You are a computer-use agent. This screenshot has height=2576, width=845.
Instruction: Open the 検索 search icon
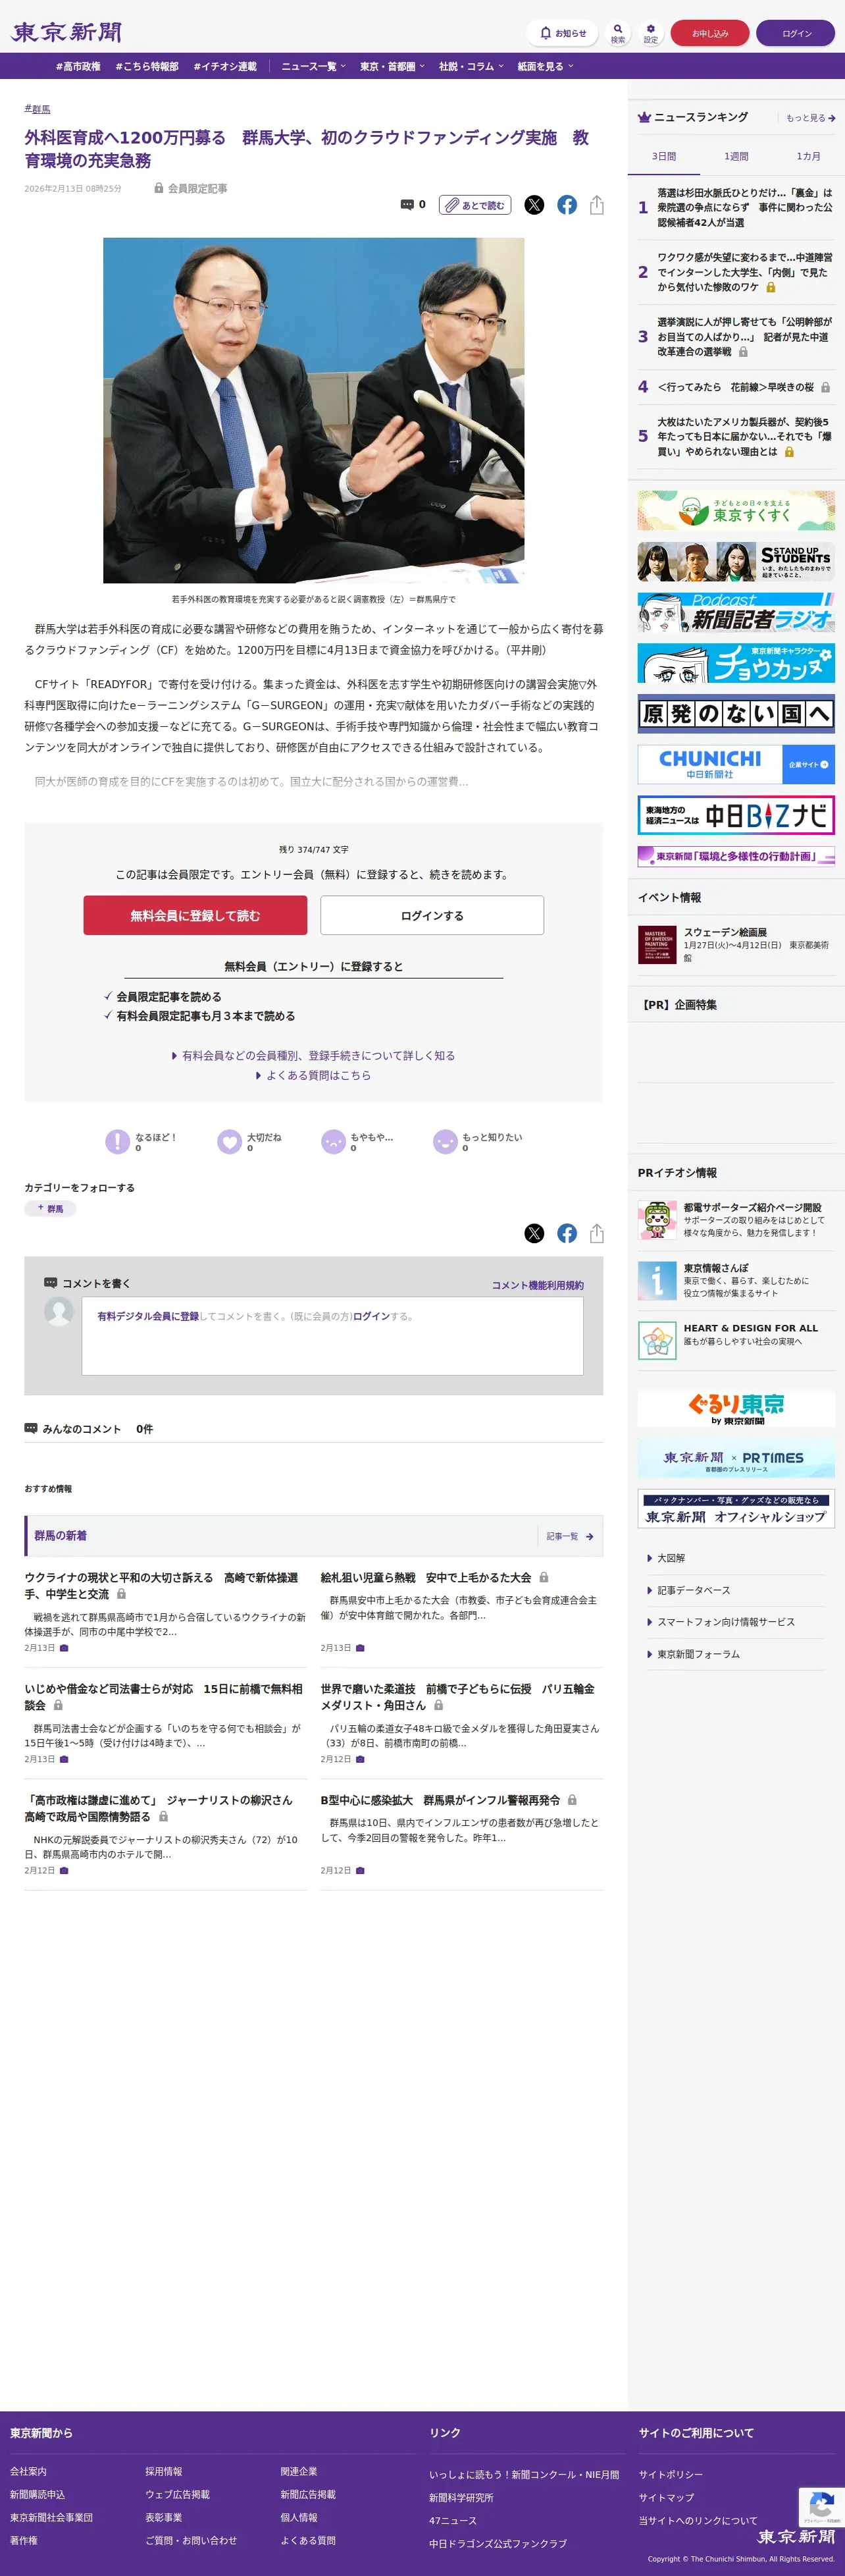(x=618, y=33)
